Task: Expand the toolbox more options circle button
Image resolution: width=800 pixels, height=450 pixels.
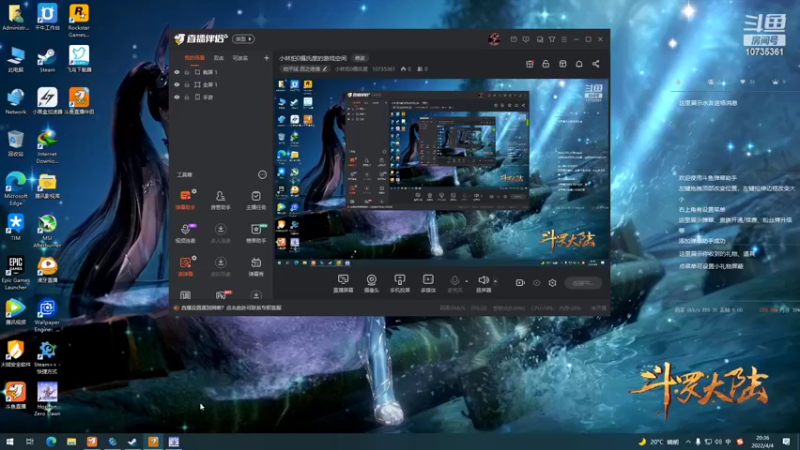Action: click(x=262, y=174)
